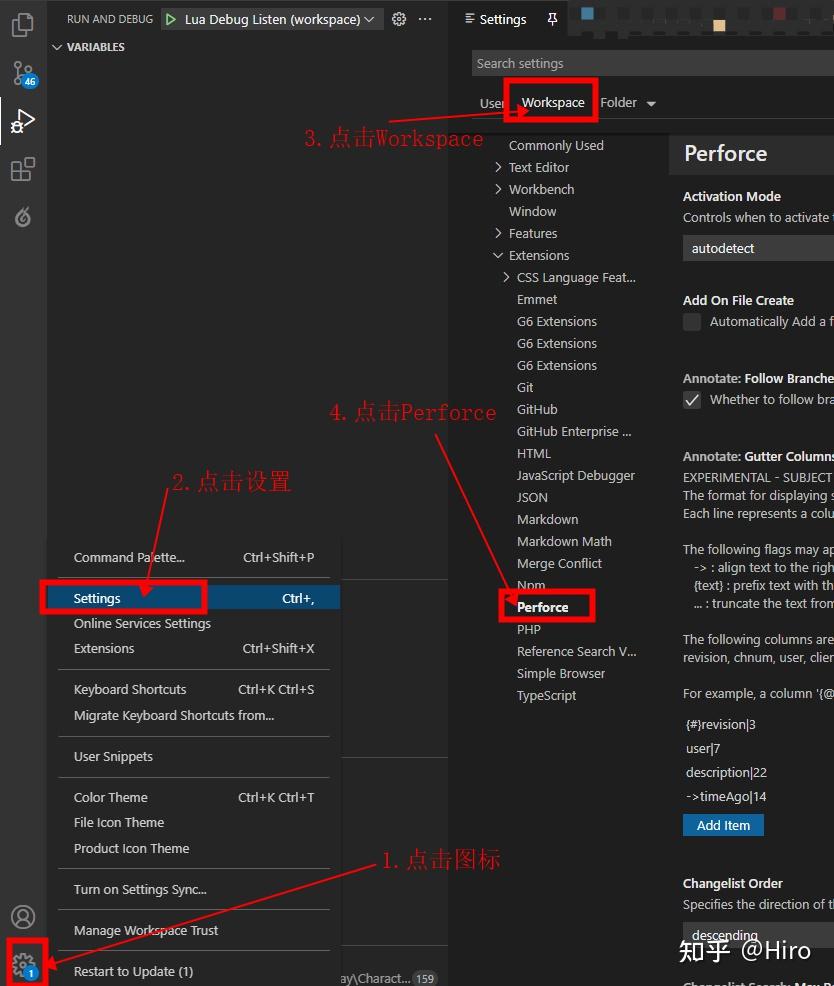834x986 pixels.
Task: Choose Keyboard Shortcuts from the menu
Action: point(130,689)
